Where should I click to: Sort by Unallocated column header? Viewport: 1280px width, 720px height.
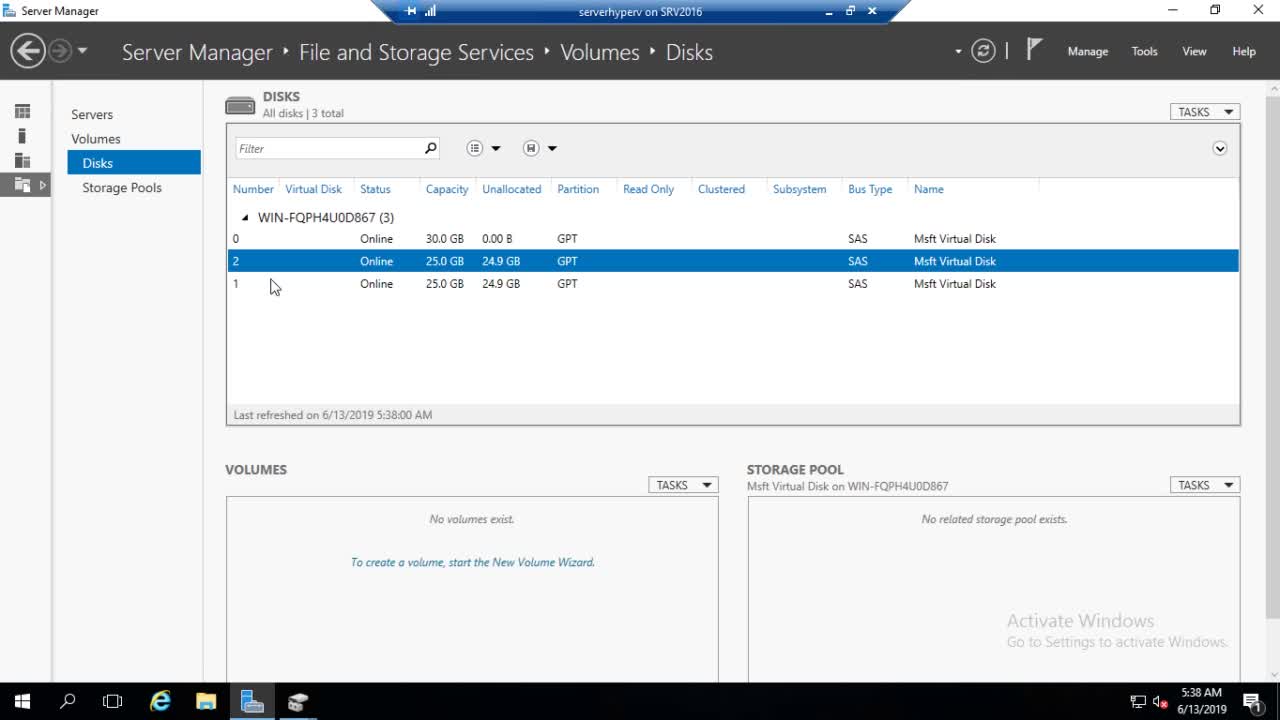point(511,189)
